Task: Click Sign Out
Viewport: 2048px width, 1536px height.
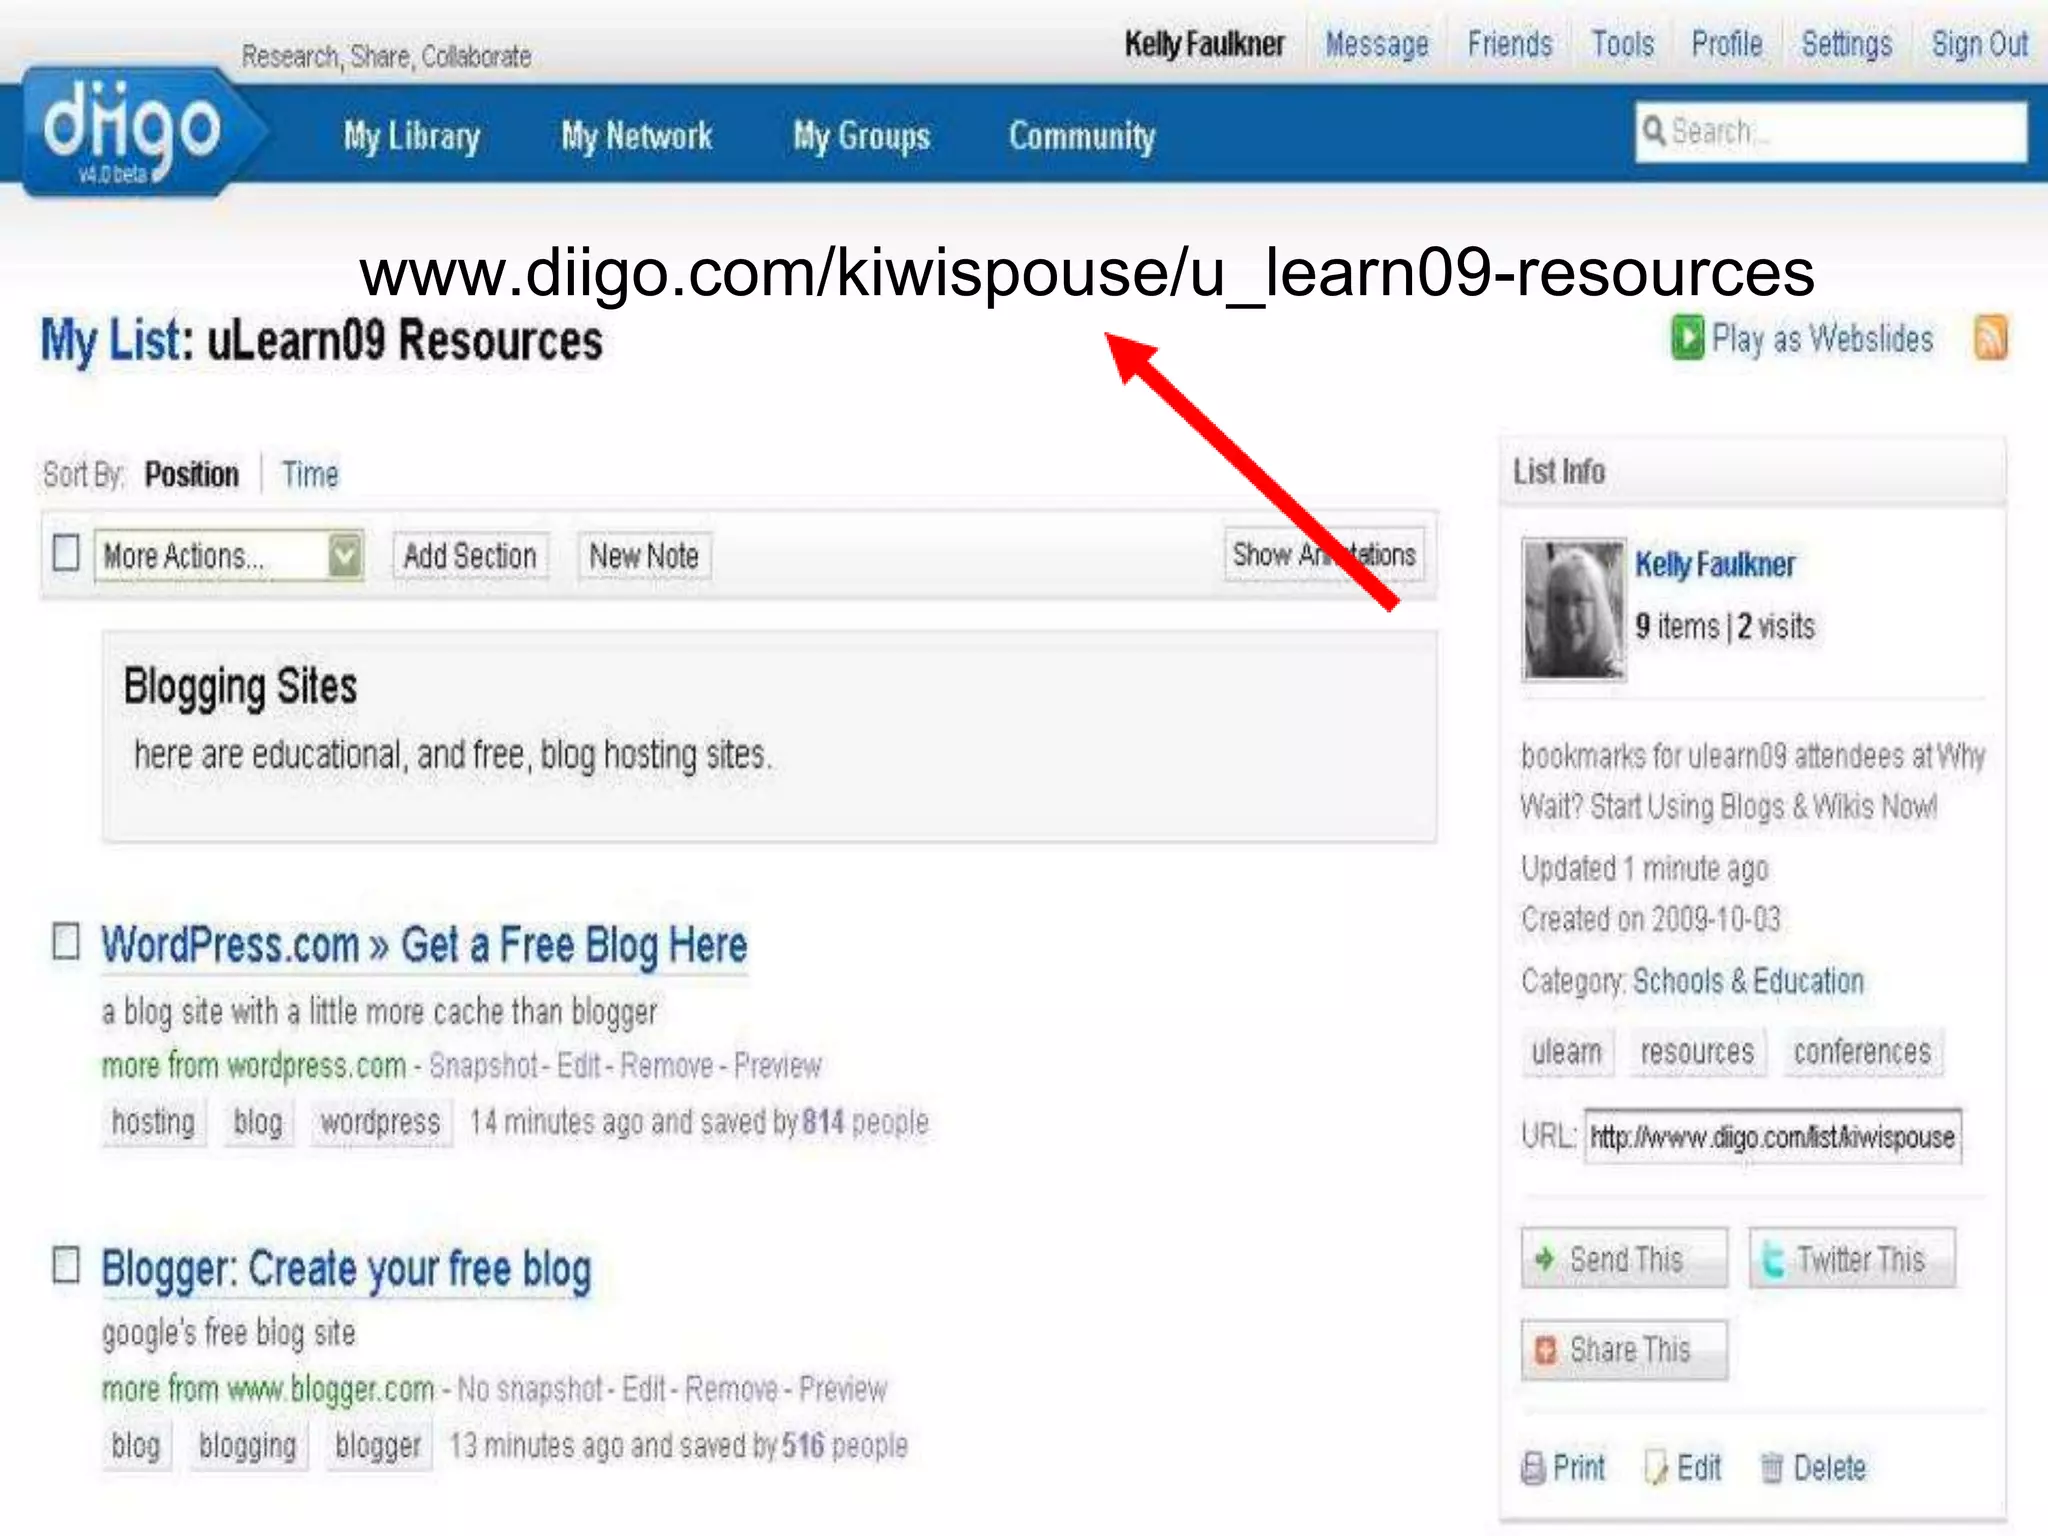Action: pyautogui.click(x=1979, y=45)
